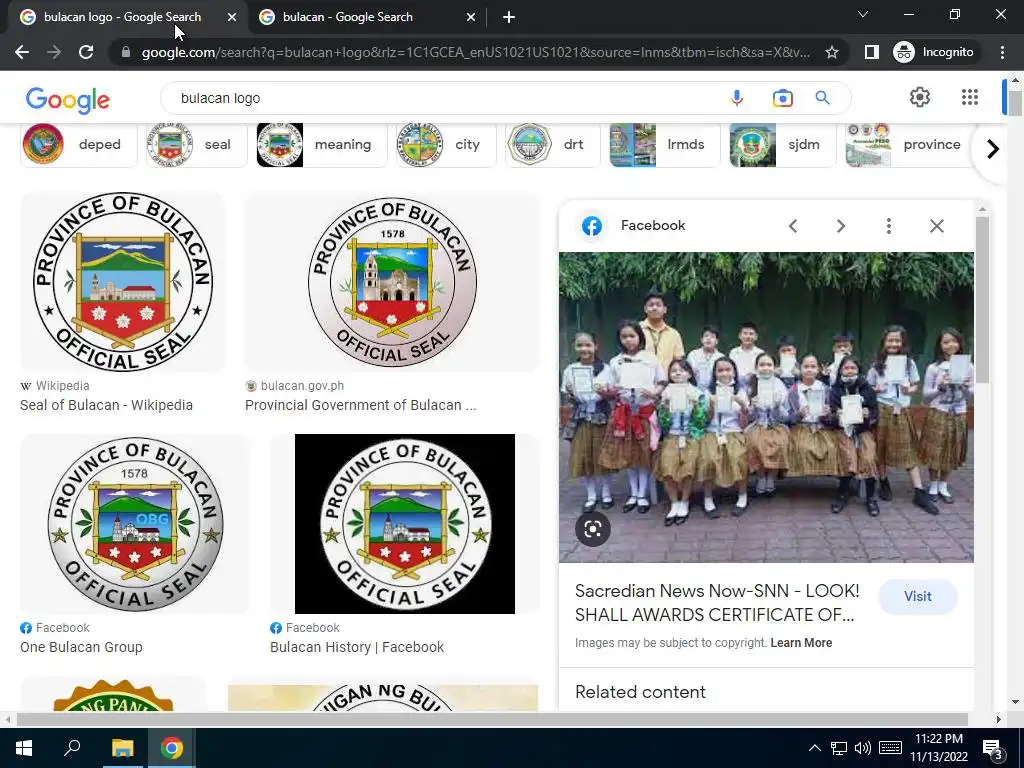Filter results by the 'drt' chip
Viewport: 1024px width, 768px height.
[552, 144]
